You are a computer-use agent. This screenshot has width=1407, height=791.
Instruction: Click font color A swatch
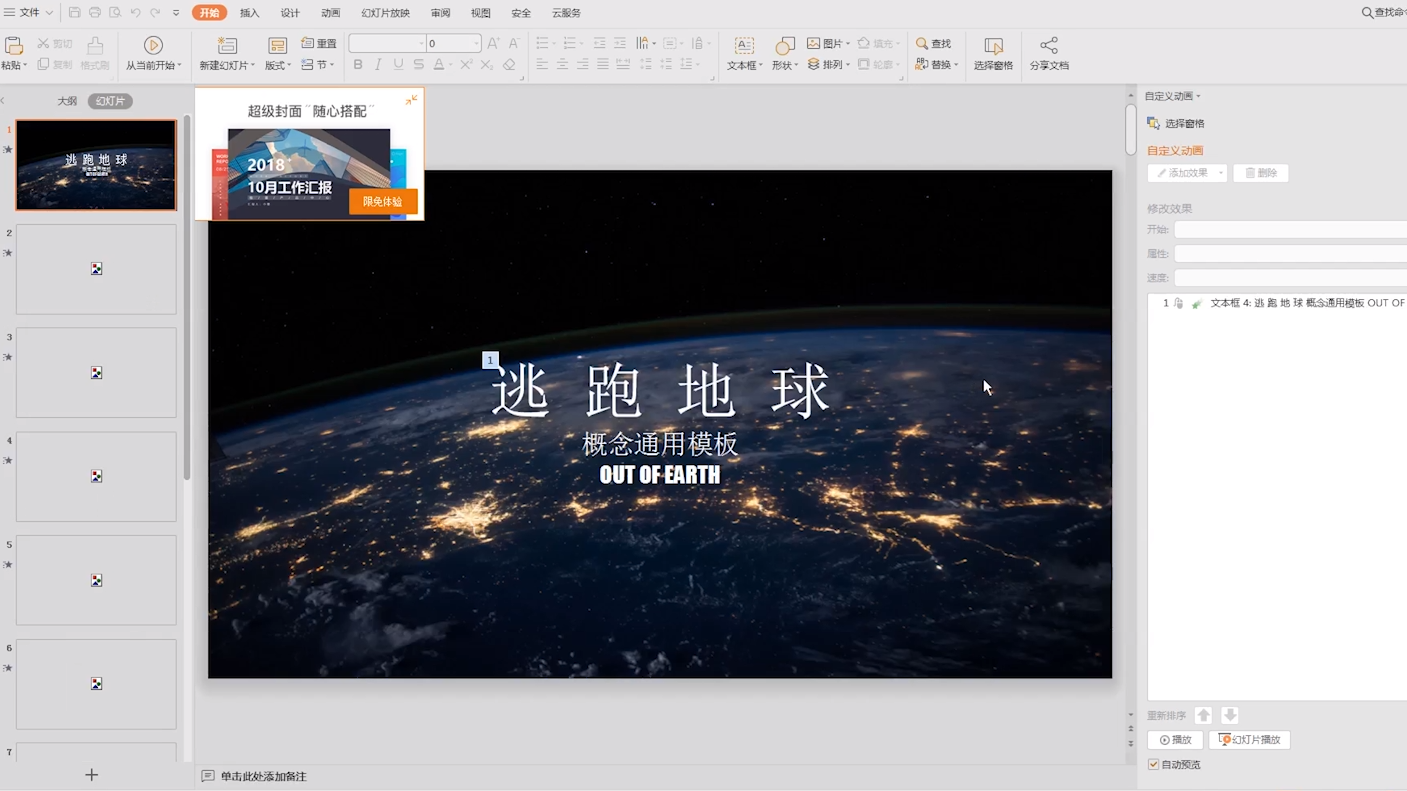tap(439, 64)
